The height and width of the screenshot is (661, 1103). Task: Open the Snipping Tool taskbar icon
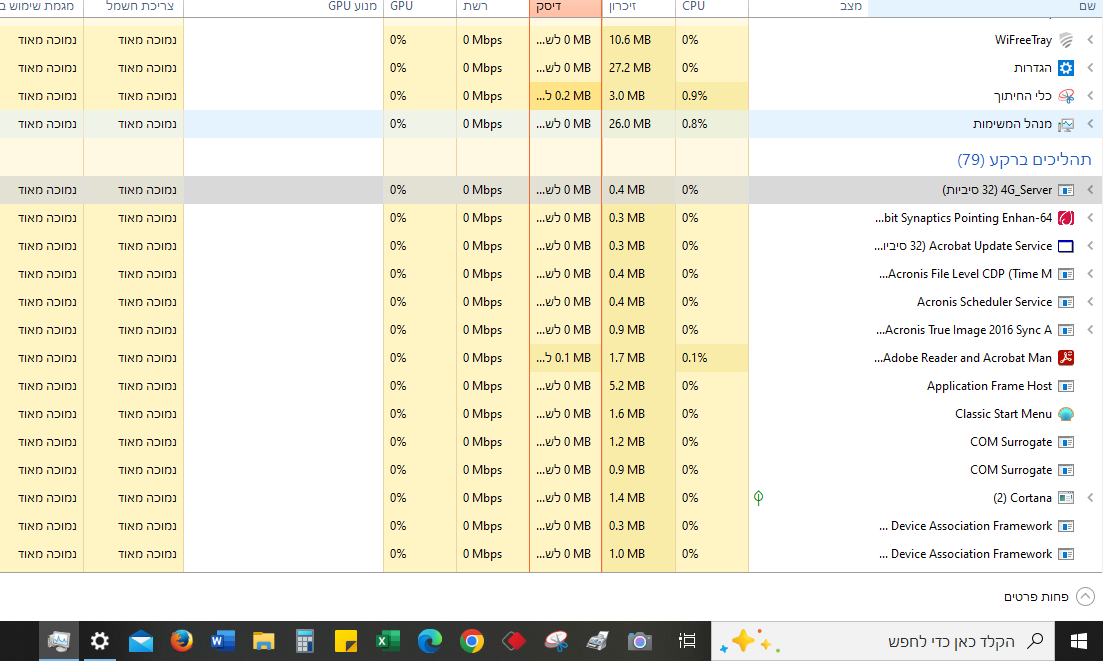pyautogui.click(x=556, y=641)
